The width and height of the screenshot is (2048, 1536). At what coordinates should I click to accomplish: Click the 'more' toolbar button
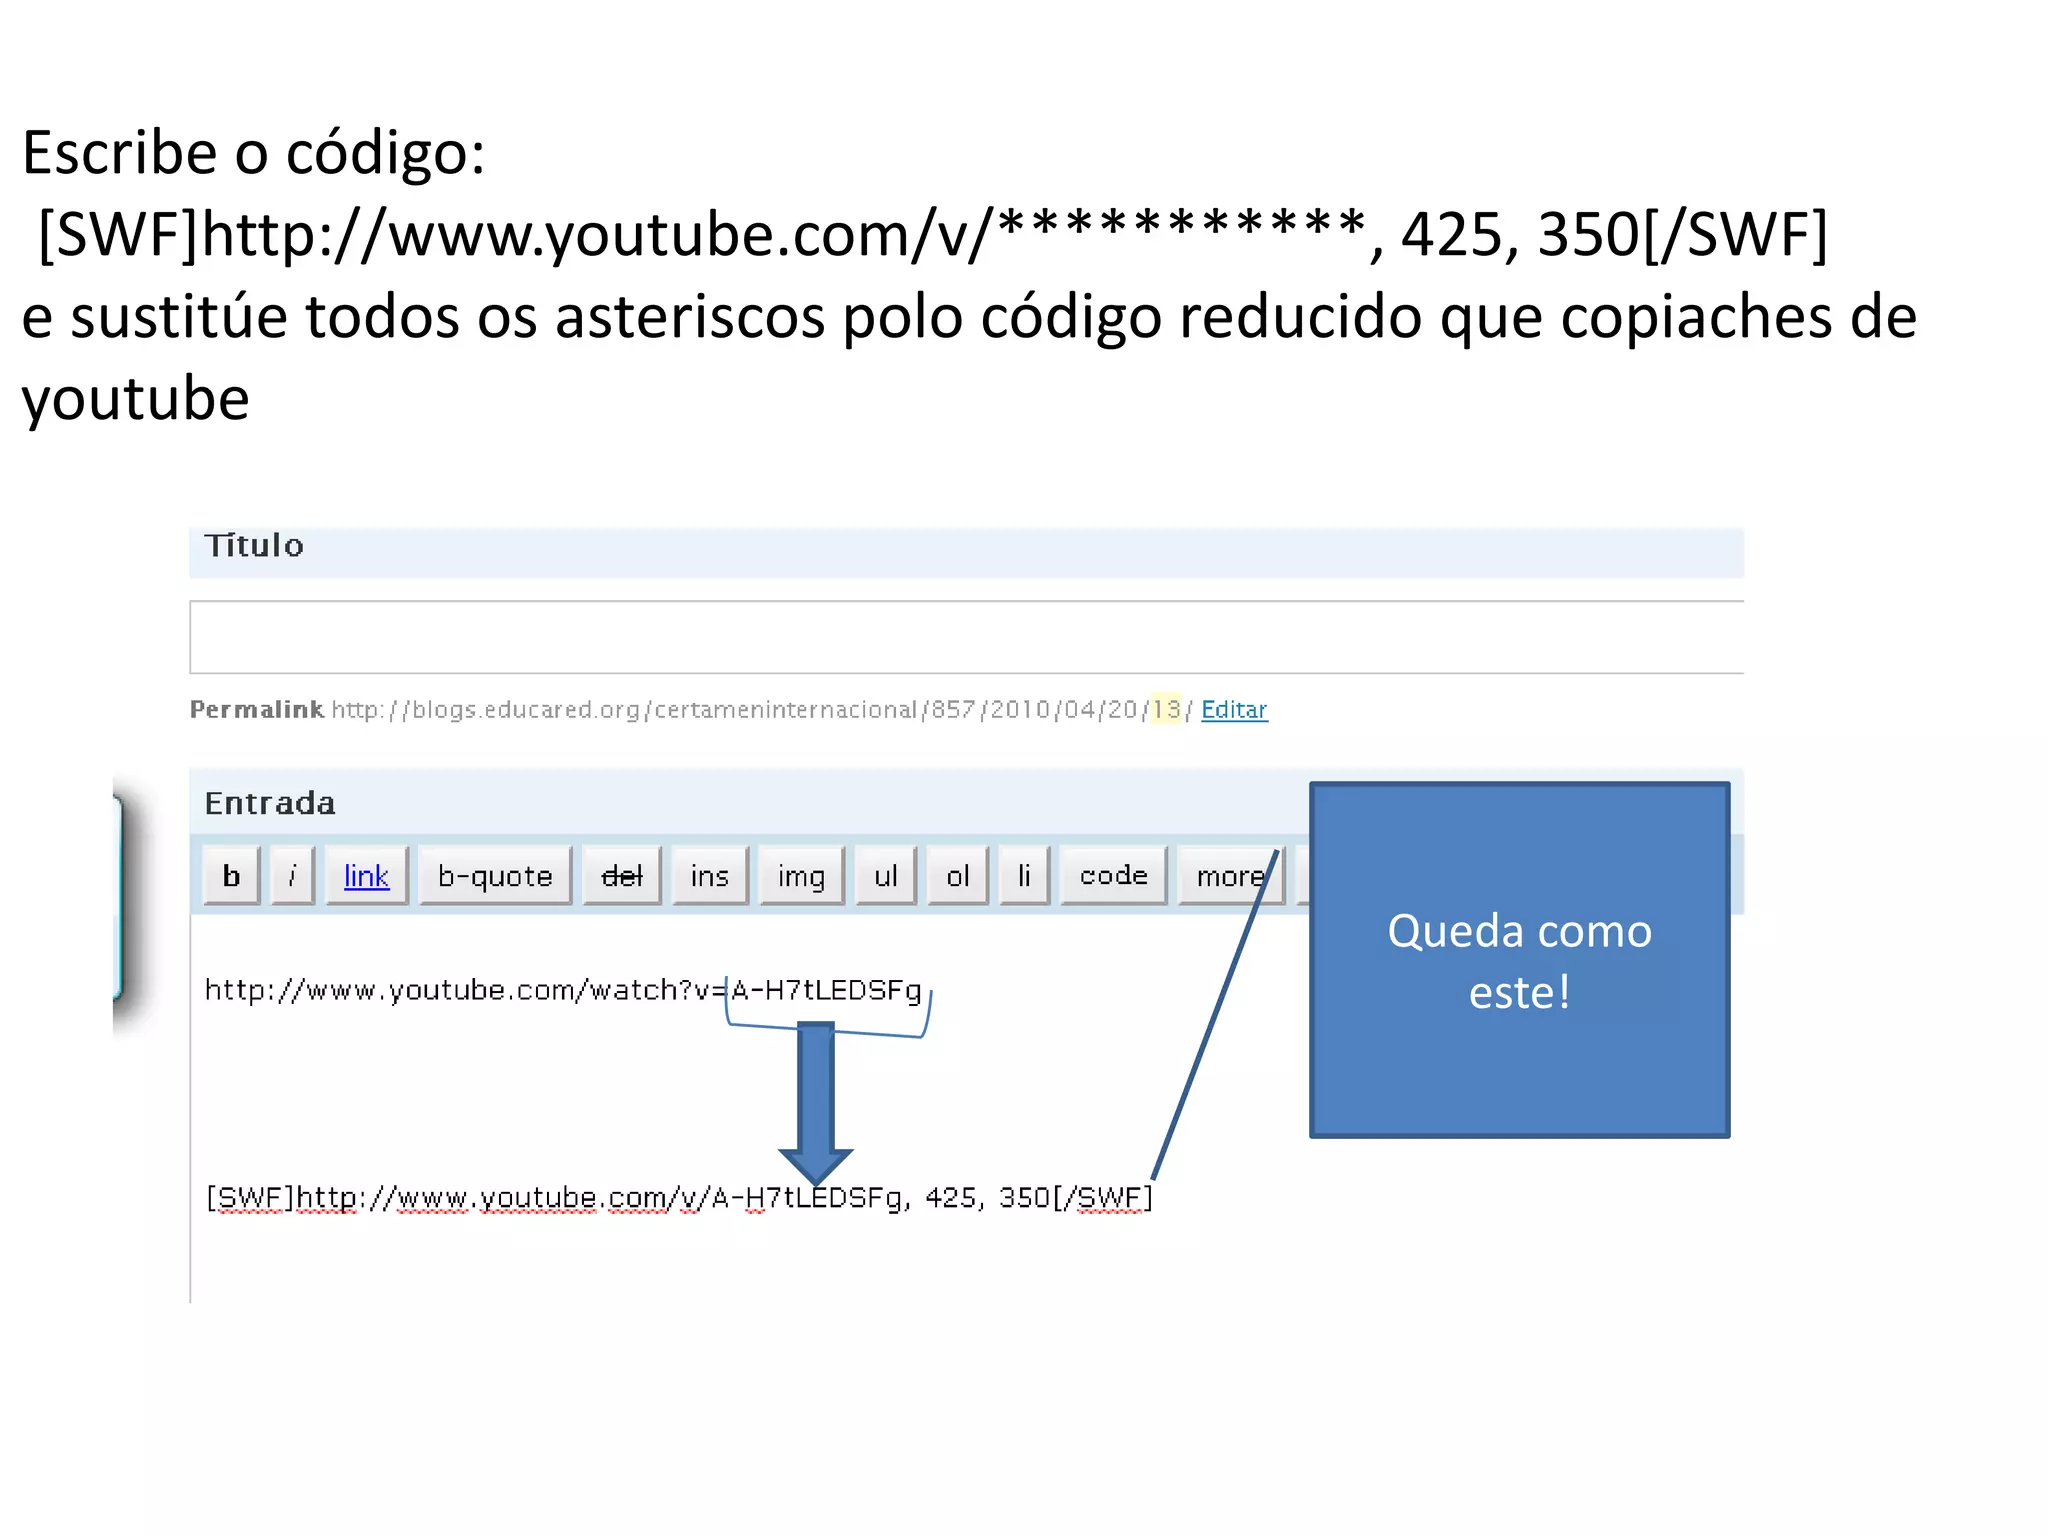point(1231,876)
